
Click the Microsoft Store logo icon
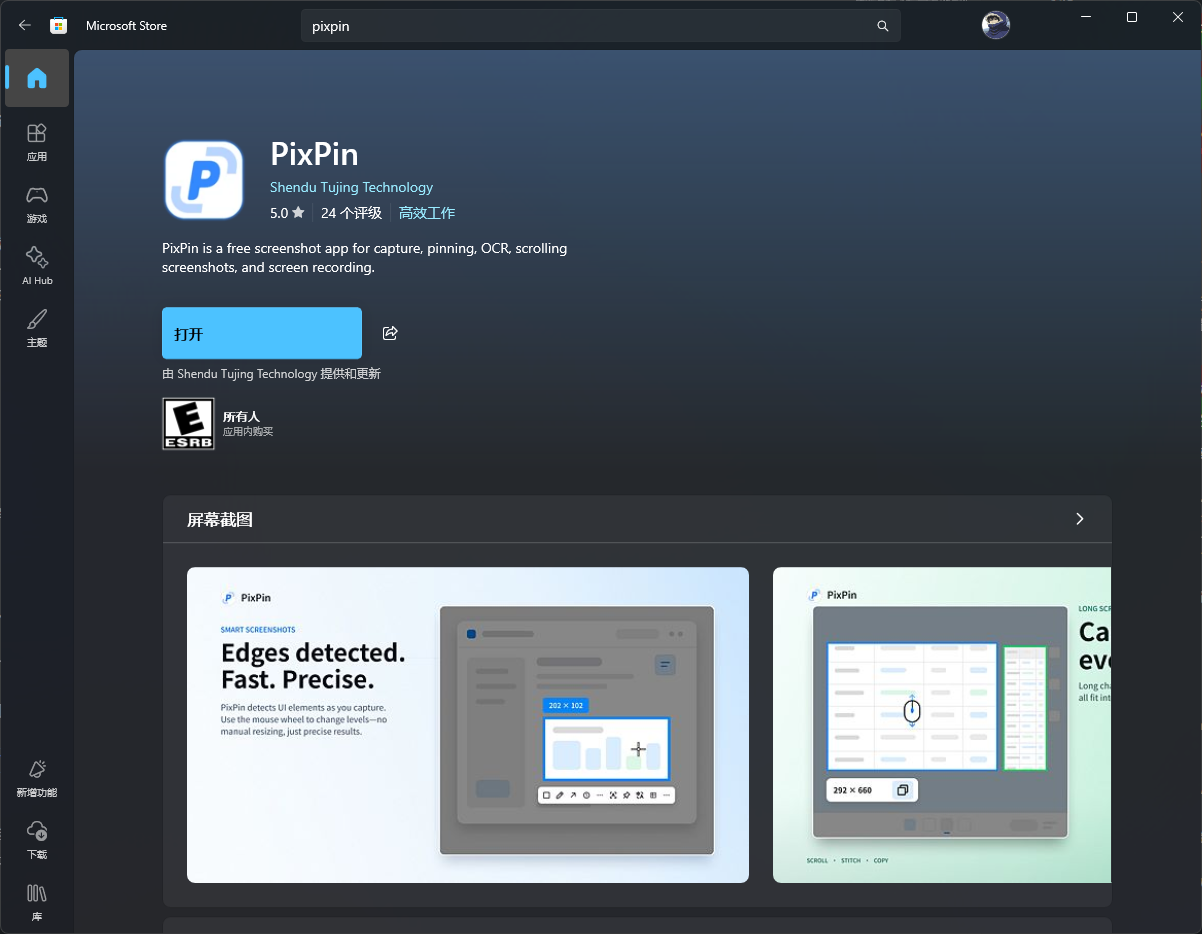tap(59, 26)
